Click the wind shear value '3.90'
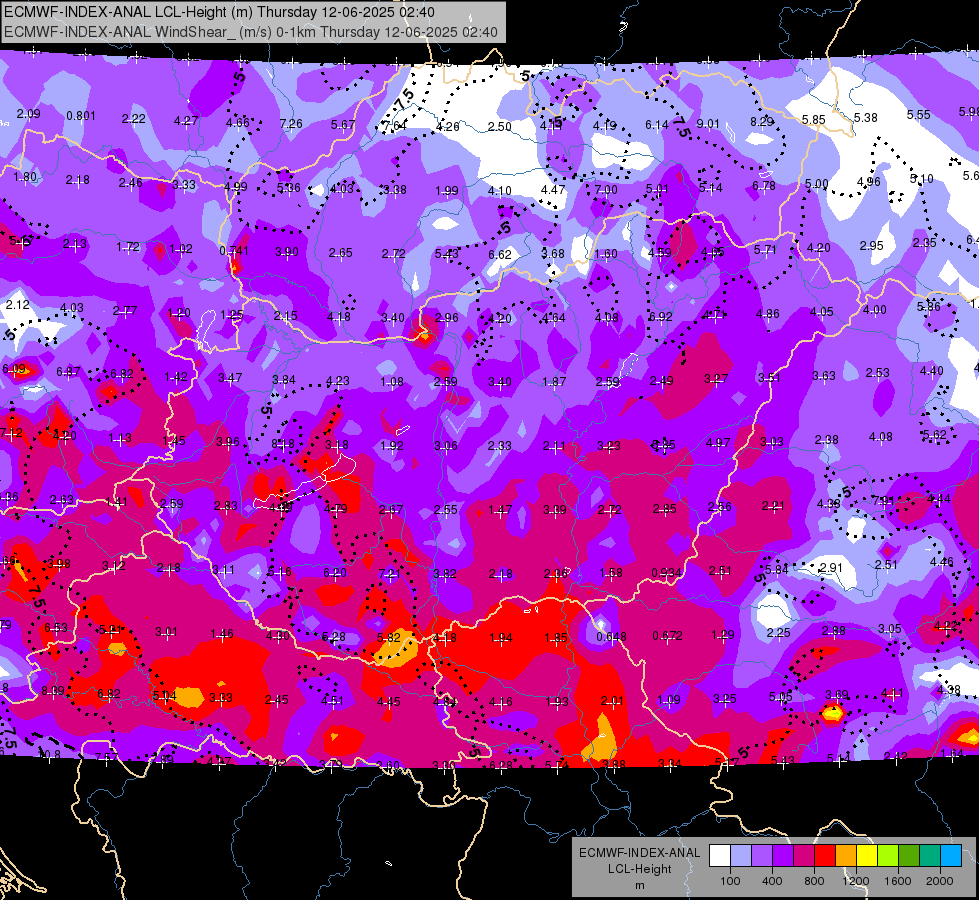979x900 pixels. tap(287, 252)
